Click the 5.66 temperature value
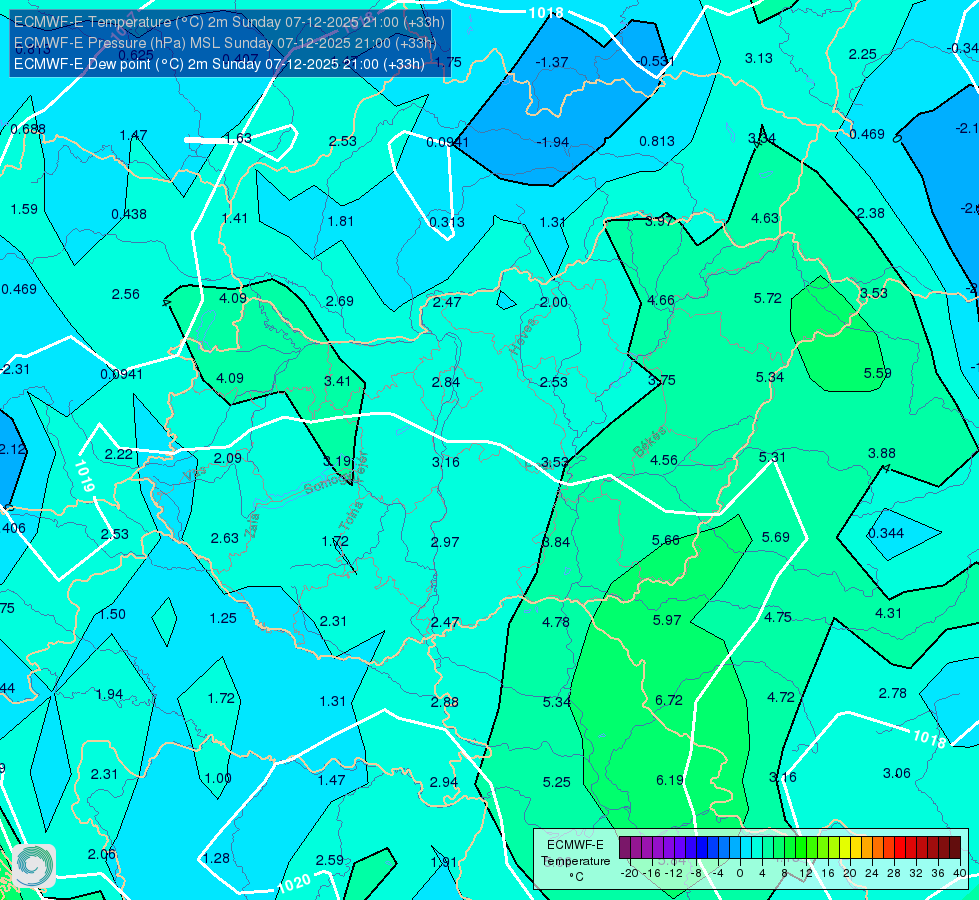 pos(666,540)
